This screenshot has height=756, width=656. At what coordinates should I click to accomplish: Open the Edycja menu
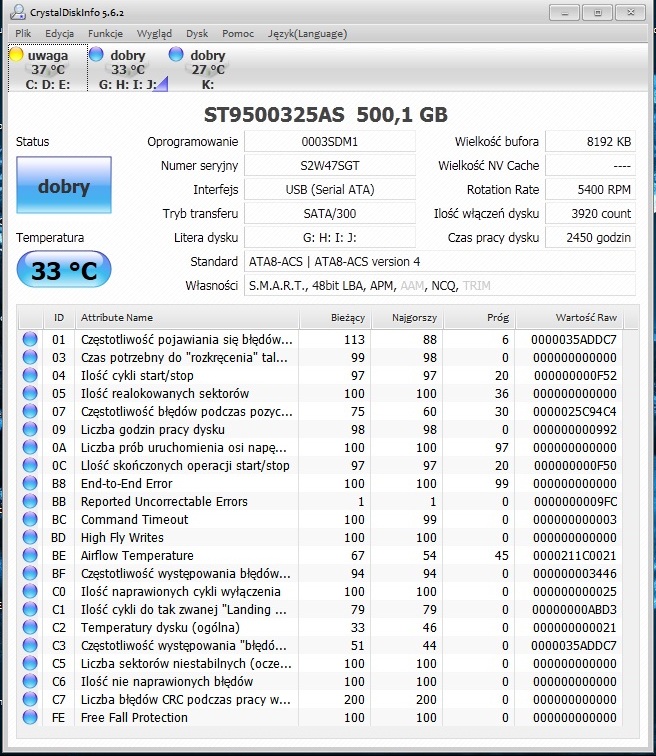(60, 34)
